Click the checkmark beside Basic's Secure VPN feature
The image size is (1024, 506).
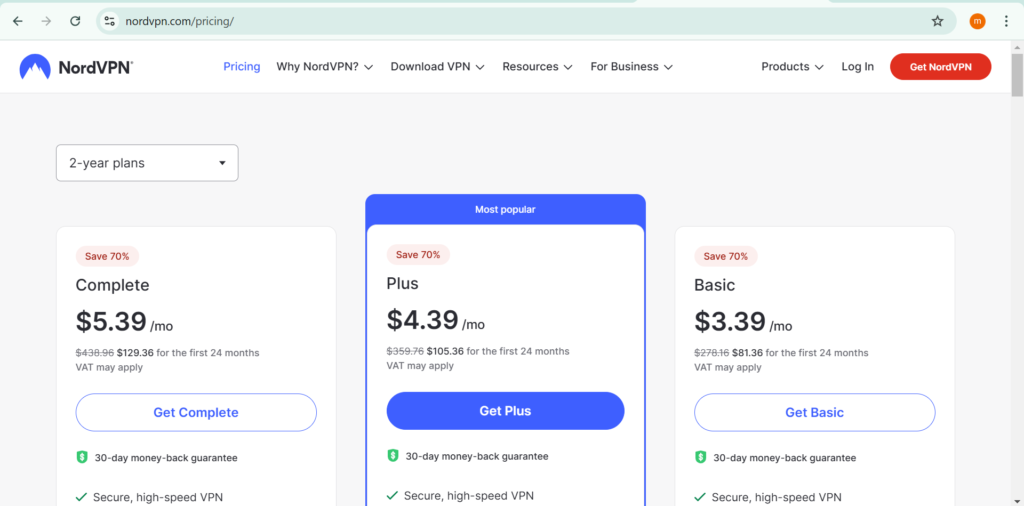click(700, 498)
